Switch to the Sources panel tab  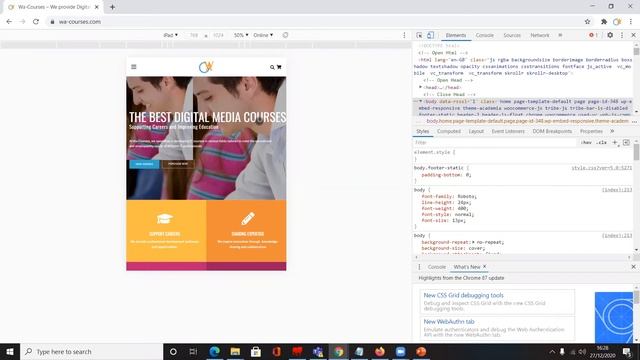512,35
